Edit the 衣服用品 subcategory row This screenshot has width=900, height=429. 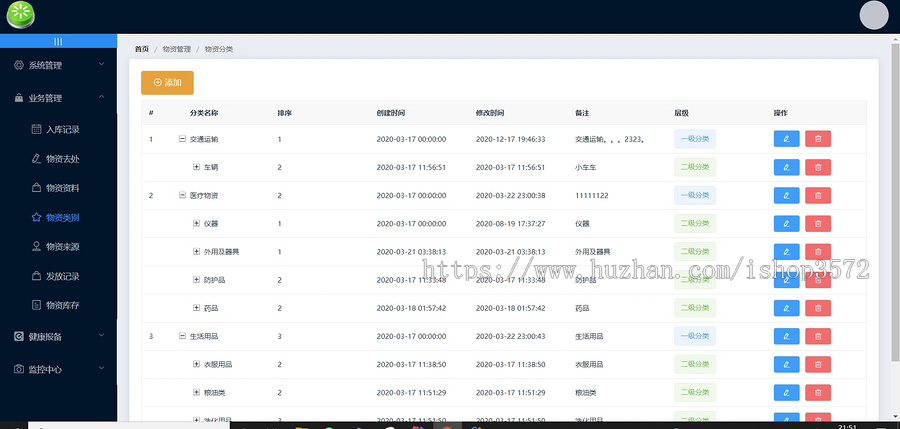click(786, 364)
